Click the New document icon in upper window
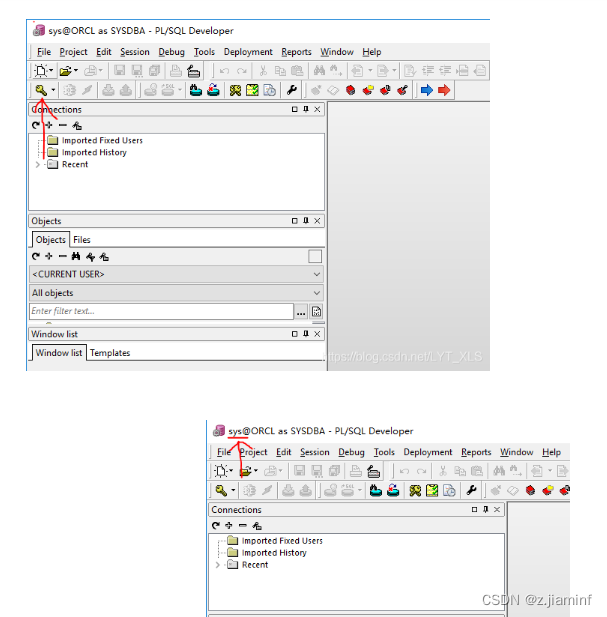The width and height of the screenshot is (607, 617). [41, 71]
